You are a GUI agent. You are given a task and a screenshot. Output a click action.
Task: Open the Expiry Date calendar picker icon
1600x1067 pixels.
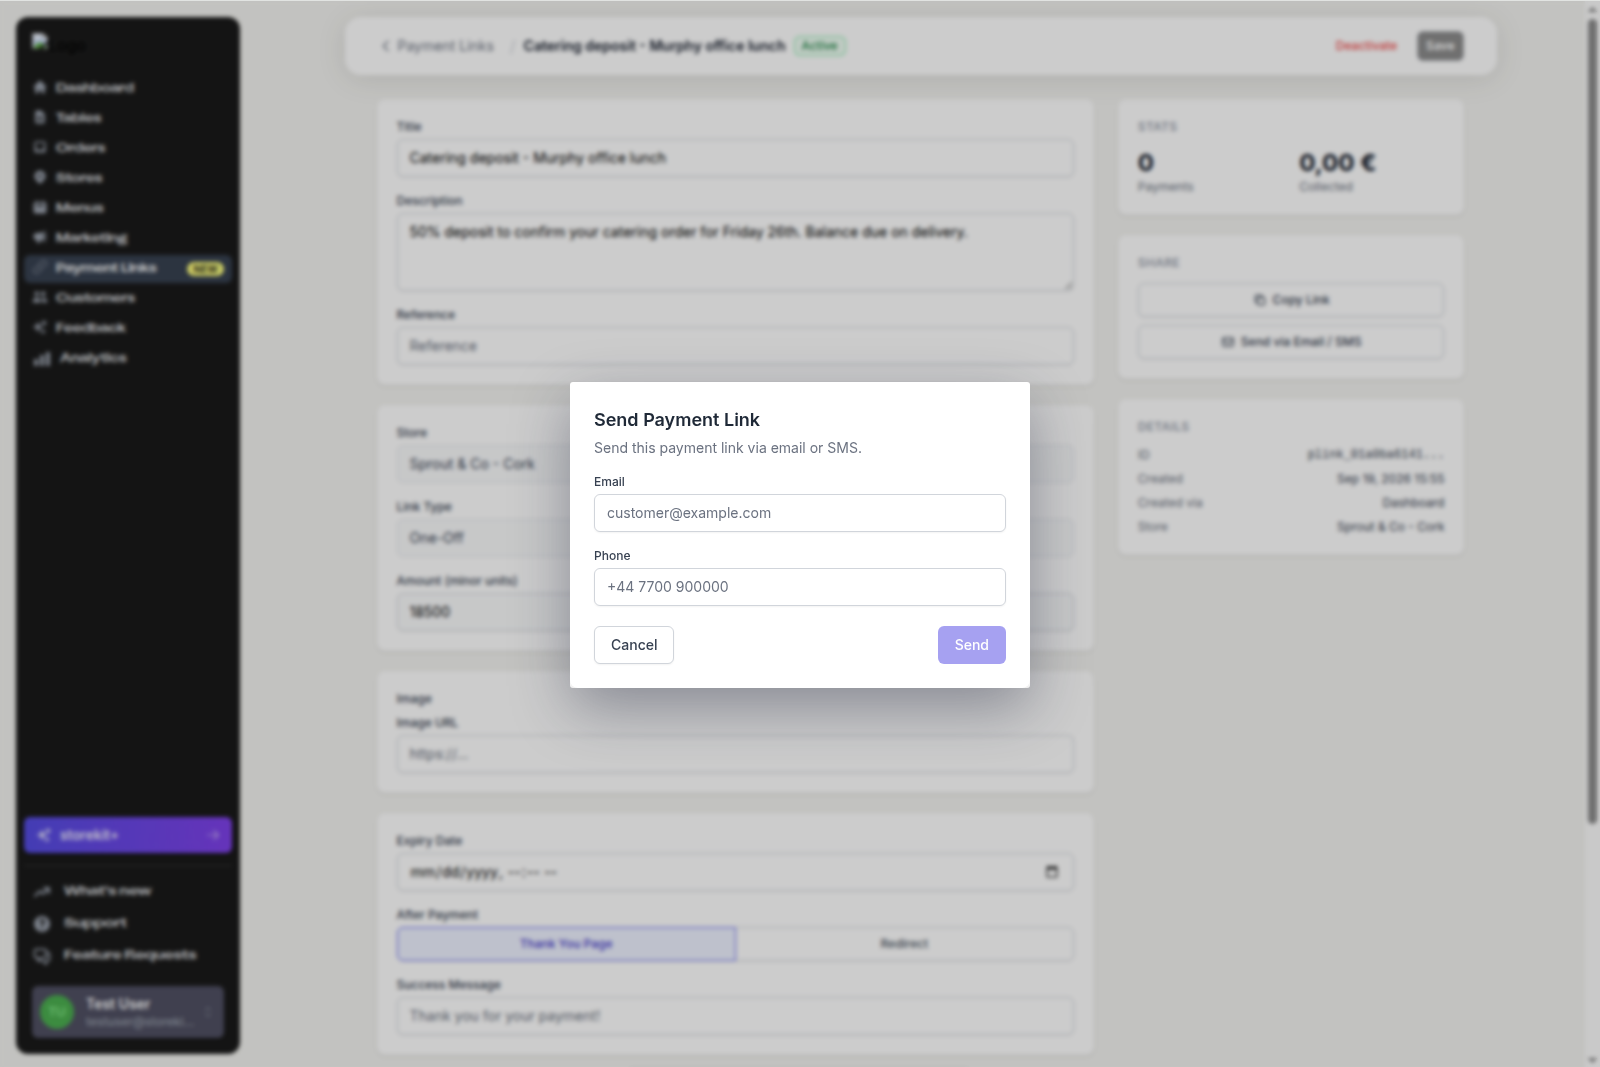1052,872
